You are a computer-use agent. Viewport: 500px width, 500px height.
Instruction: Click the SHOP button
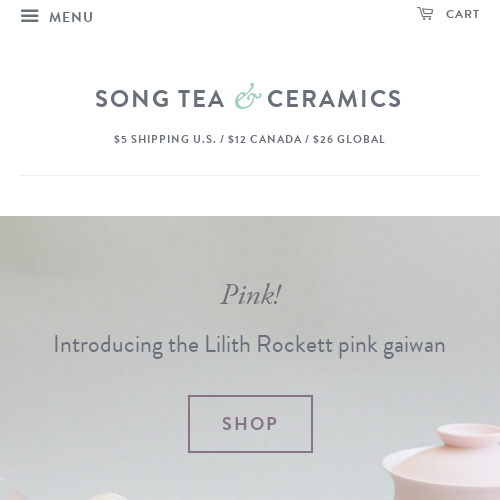pos(250,424)
